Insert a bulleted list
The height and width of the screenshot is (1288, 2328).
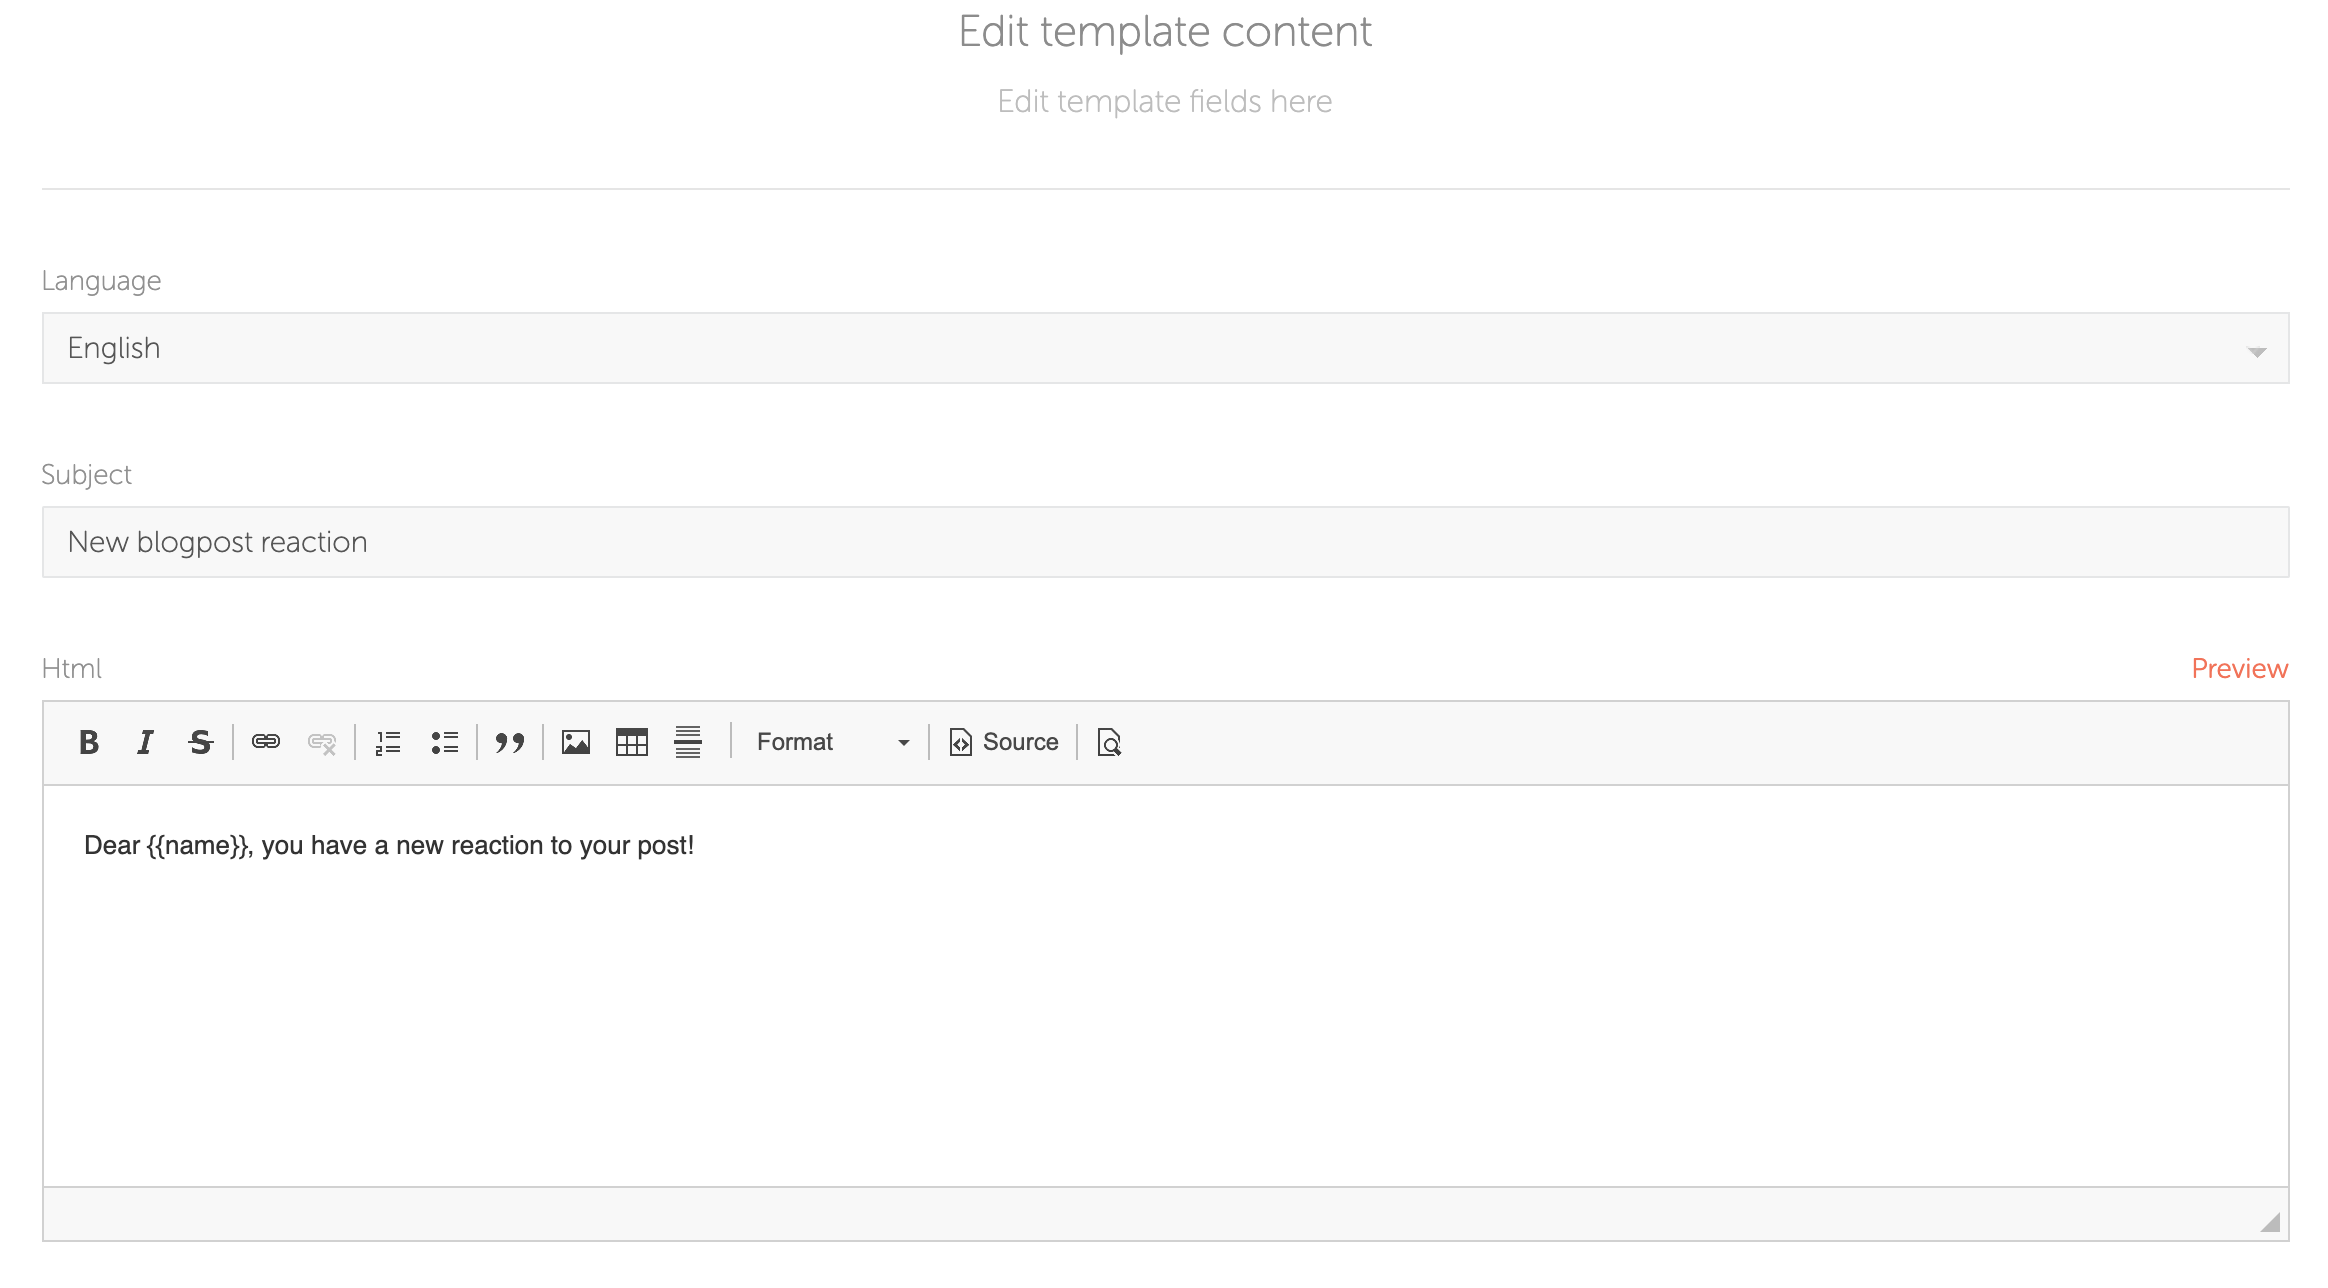(444, 742)
